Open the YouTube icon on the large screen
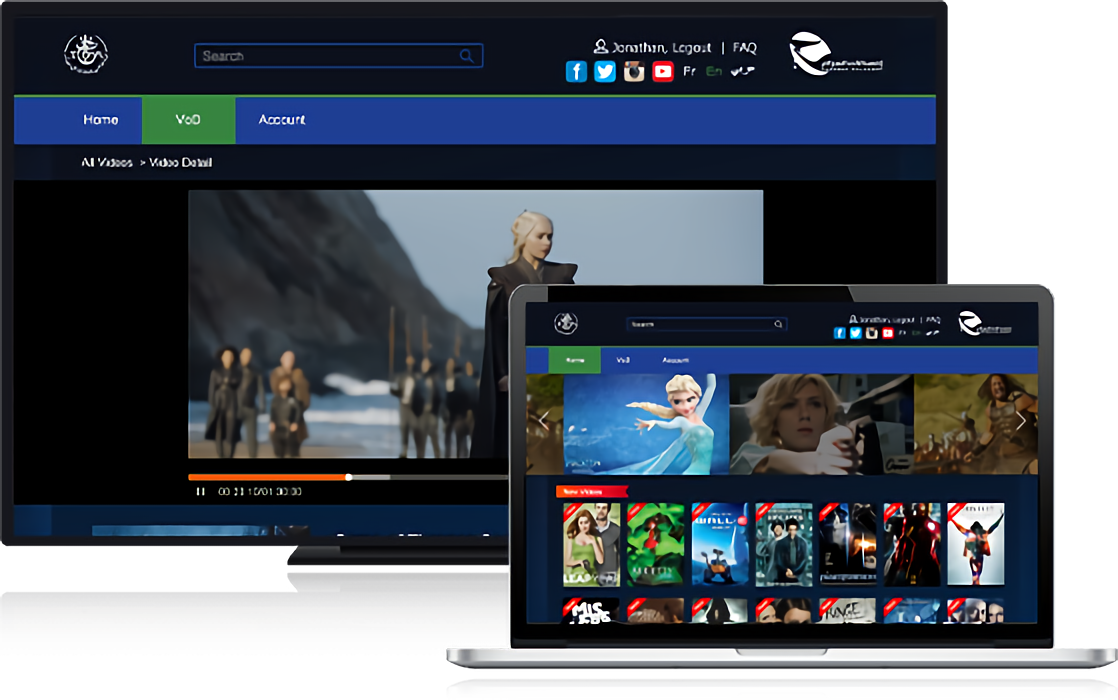This screenshot has height=700, width=1118. 662,71
